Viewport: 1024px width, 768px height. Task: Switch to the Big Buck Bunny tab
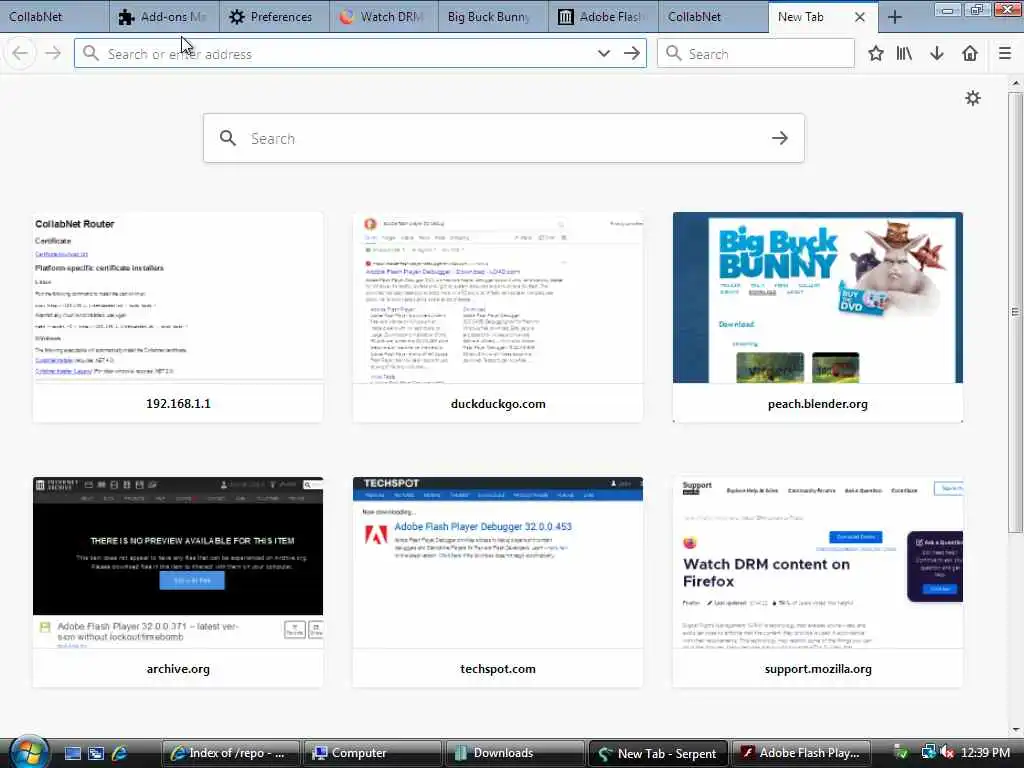coord(493,17)
